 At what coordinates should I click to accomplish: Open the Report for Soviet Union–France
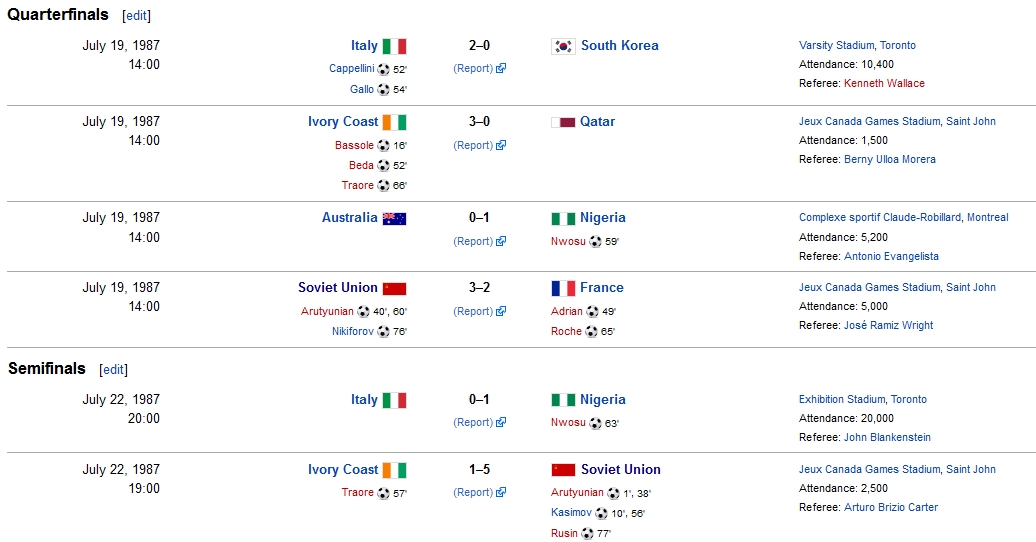pyautogui.click(x=473, y=311)
